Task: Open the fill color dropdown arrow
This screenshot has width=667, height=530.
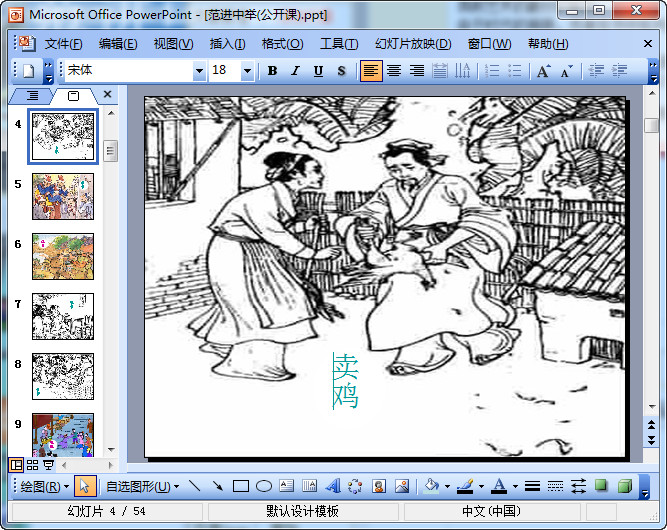Action: [447, 486]
